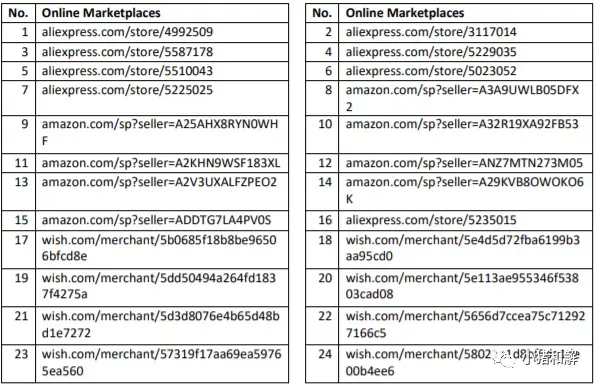Select aliexpress.com/store/5587178 row text
This screenshot has height=384, width=596.
point(127,52)
